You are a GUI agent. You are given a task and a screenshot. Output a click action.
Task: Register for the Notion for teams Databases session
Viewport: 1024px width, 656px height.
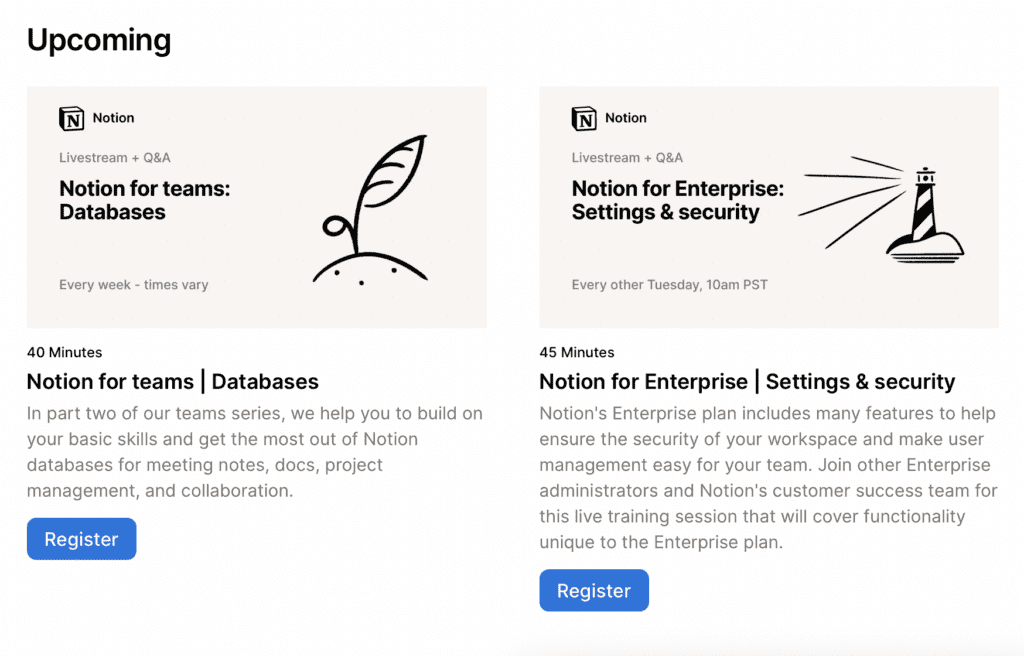(81, 539)
